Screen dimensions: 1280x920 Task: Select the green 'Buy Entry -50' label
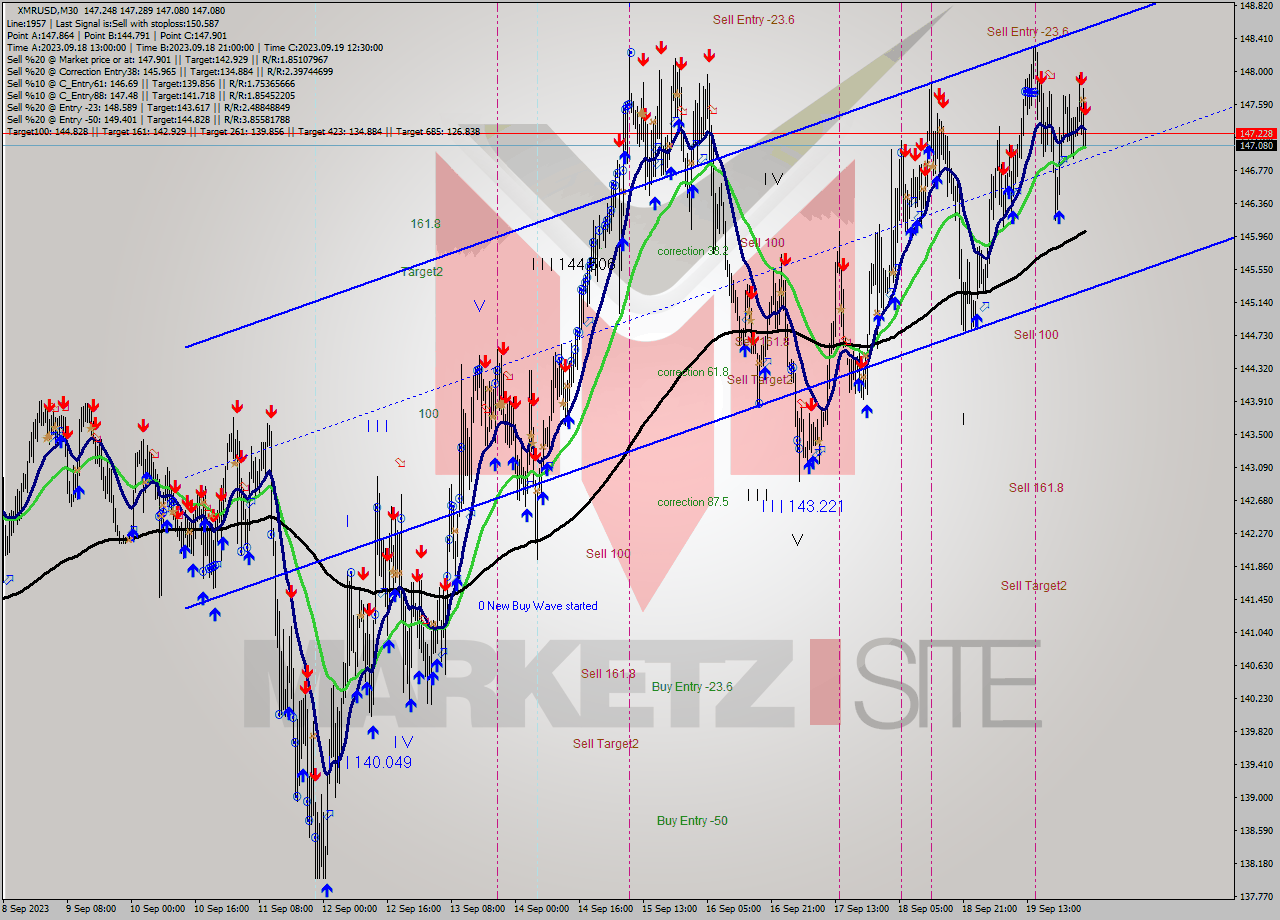[x=692, y=821]
